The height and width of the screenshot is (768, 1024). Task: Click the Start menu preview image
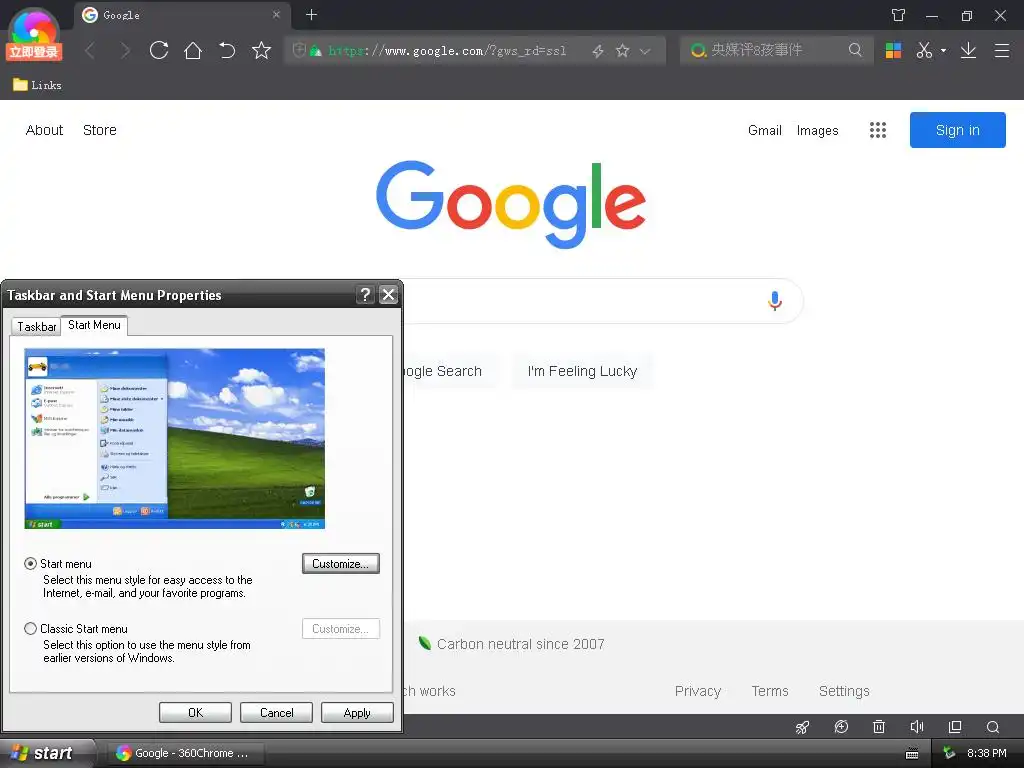(174, 438)
